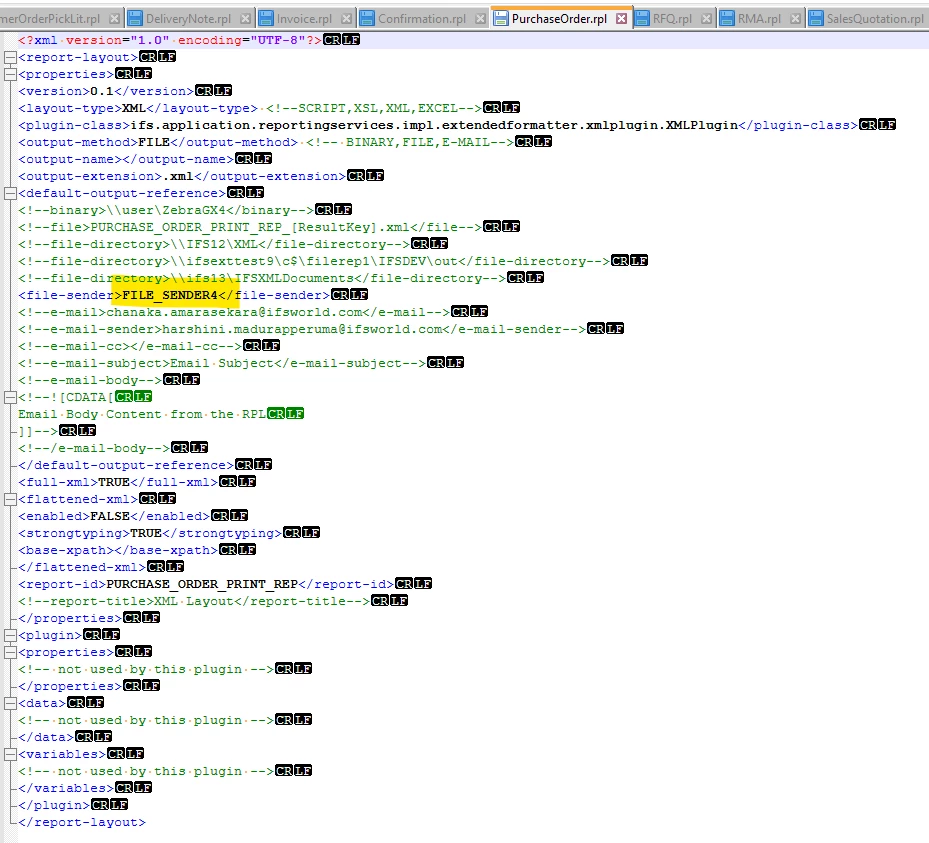Click the report-id PURCHASE_ORDER_PRINT_REP value
Image resolution: width=929 pixels, height=843 pixels.
202,585
